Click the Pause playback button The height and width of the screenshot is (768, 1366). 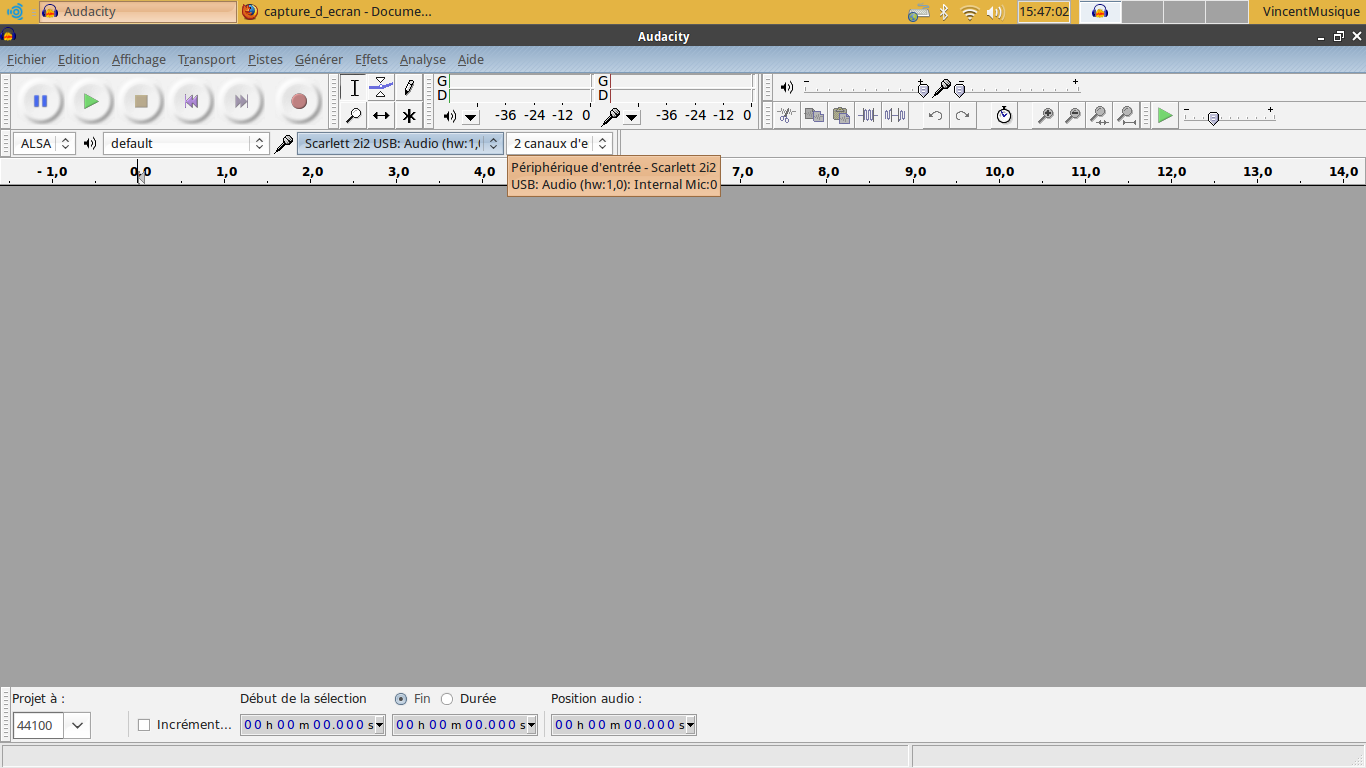[x=41, y=101]
